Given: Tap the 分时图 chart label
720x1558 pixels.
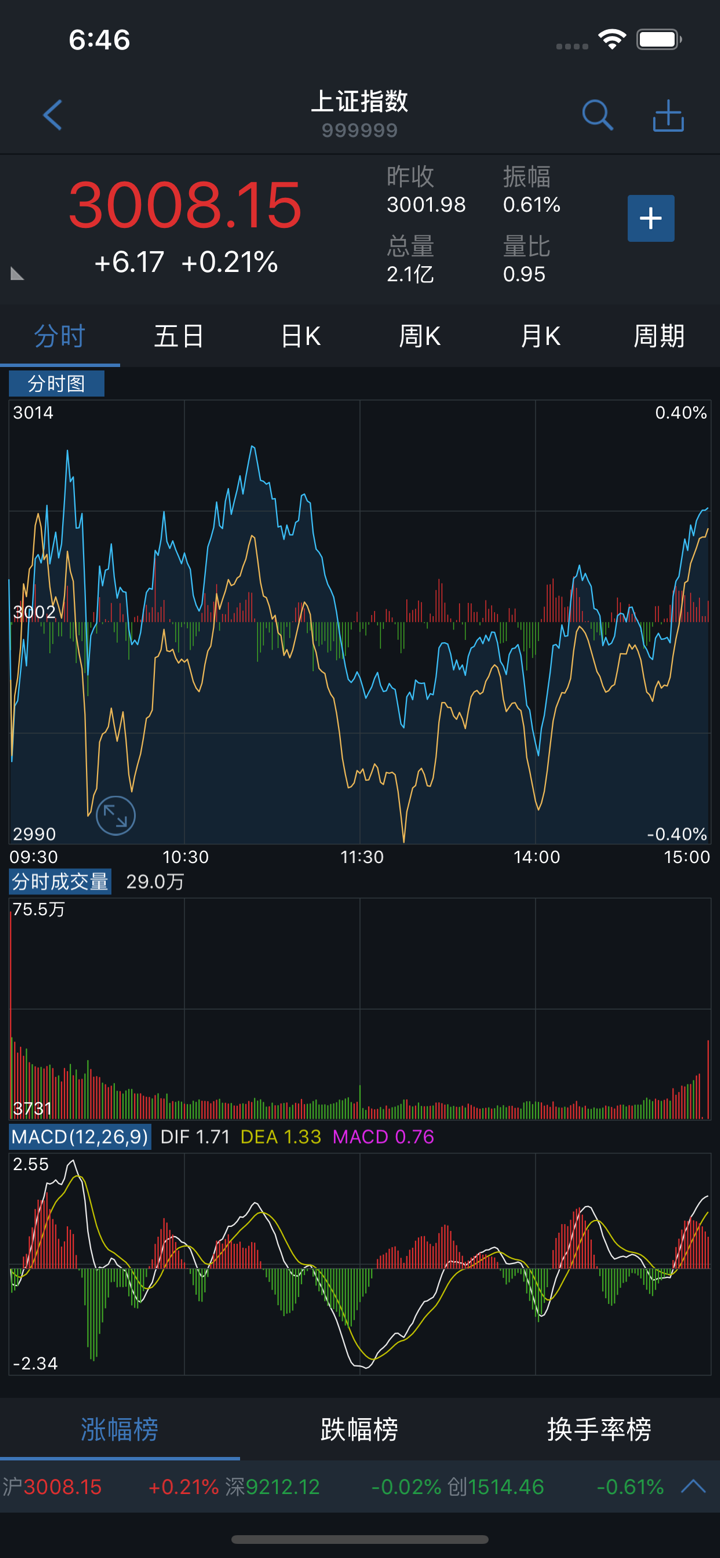Looking at the screenshot, I should 56,383.
